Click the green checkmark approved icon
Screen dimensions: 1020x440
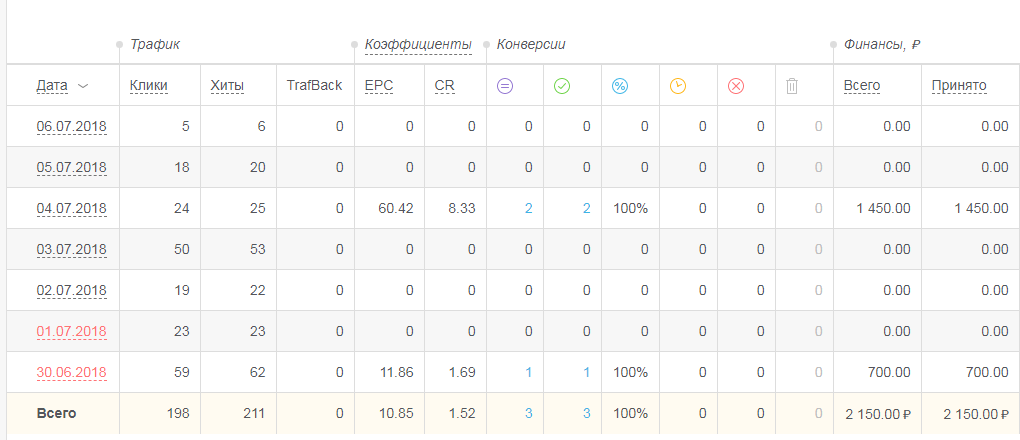coord(562,86)
